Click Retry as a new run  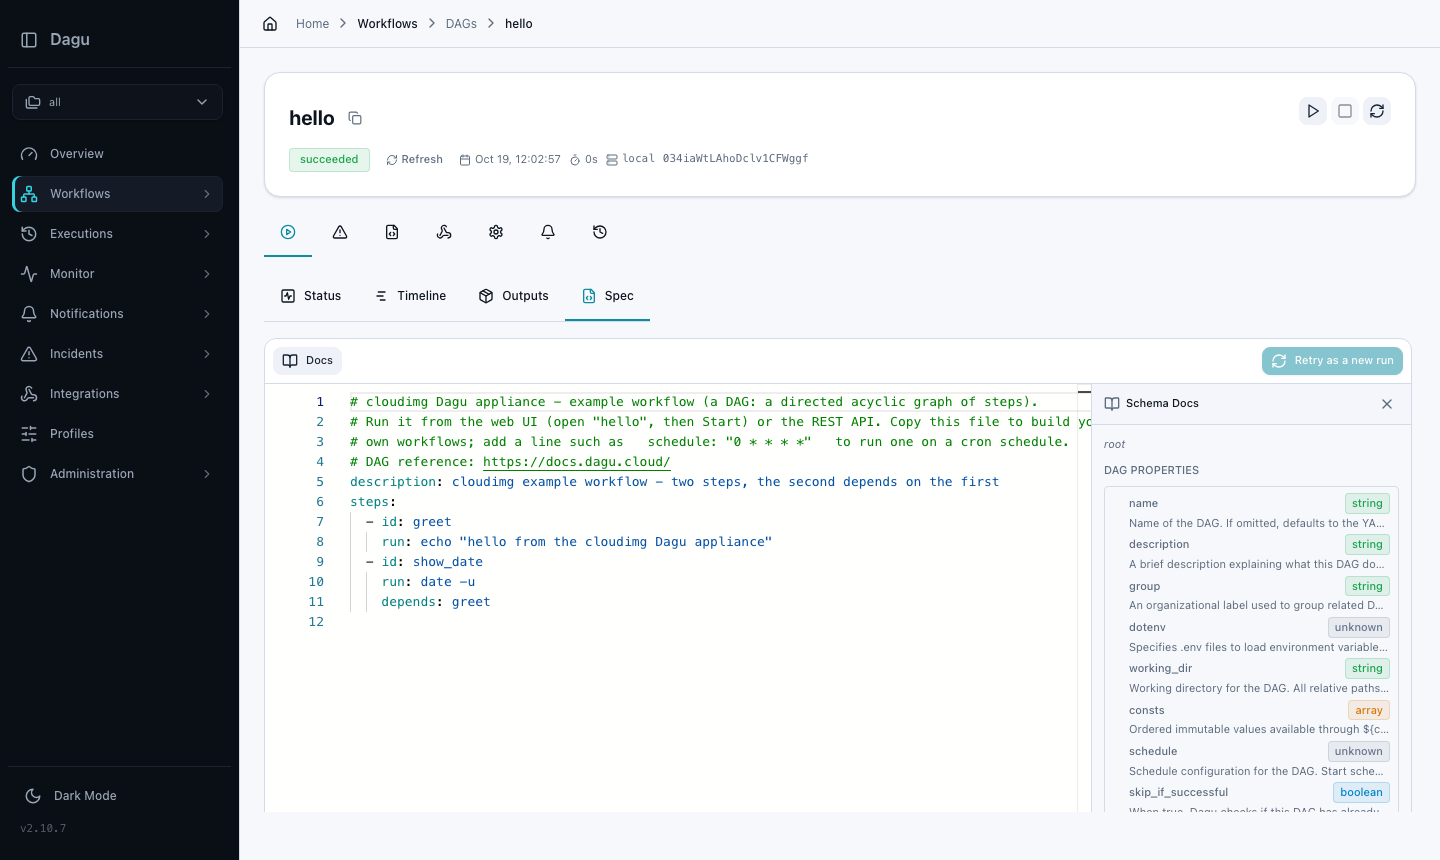pos(1332,361)
